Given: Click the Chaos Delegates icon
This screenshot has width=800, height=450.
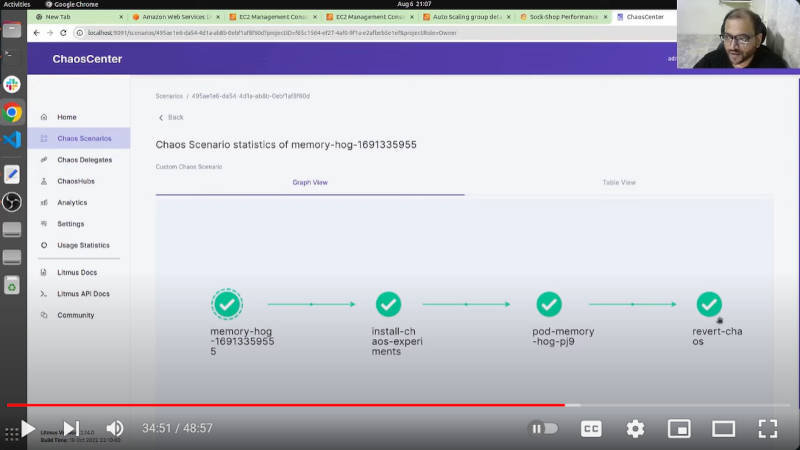Looking at the screenshot, I should click(x=44, y=160).
